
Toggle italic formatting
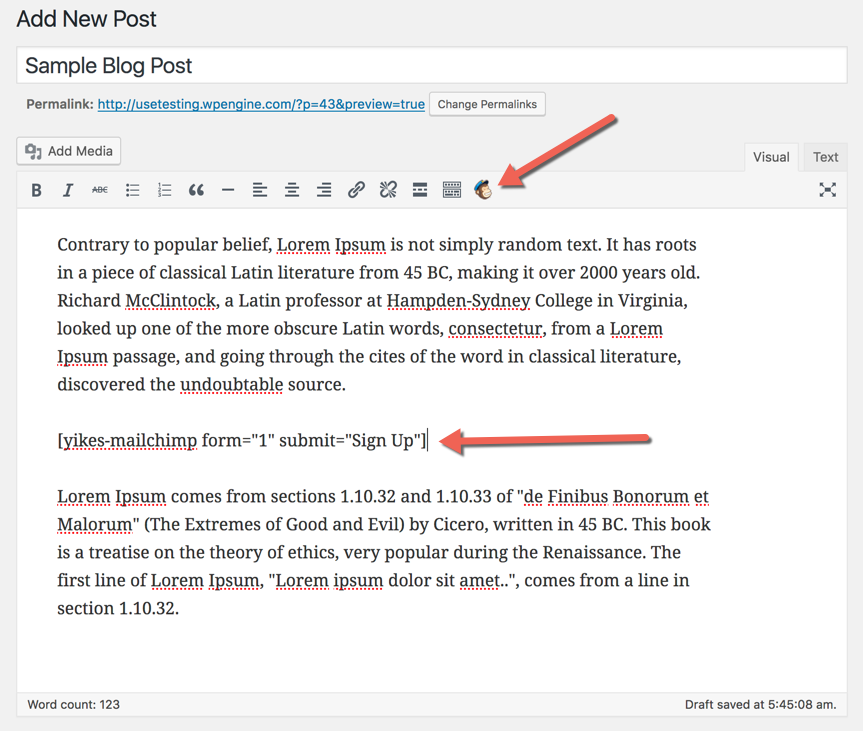[x=67, y=190]
